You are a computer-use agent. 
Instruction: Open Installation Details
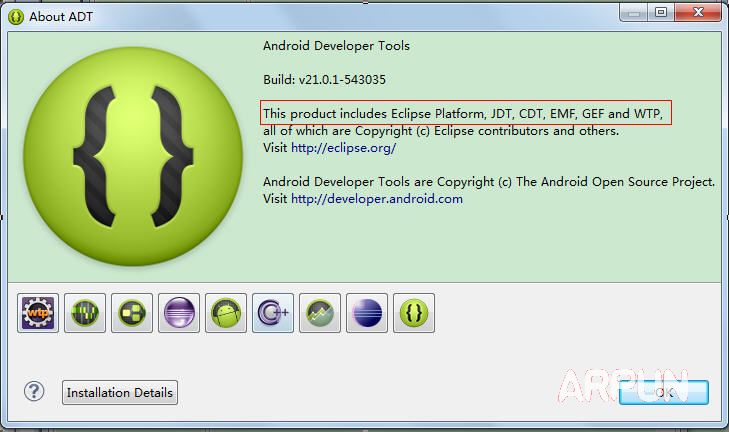pos(120,392)
